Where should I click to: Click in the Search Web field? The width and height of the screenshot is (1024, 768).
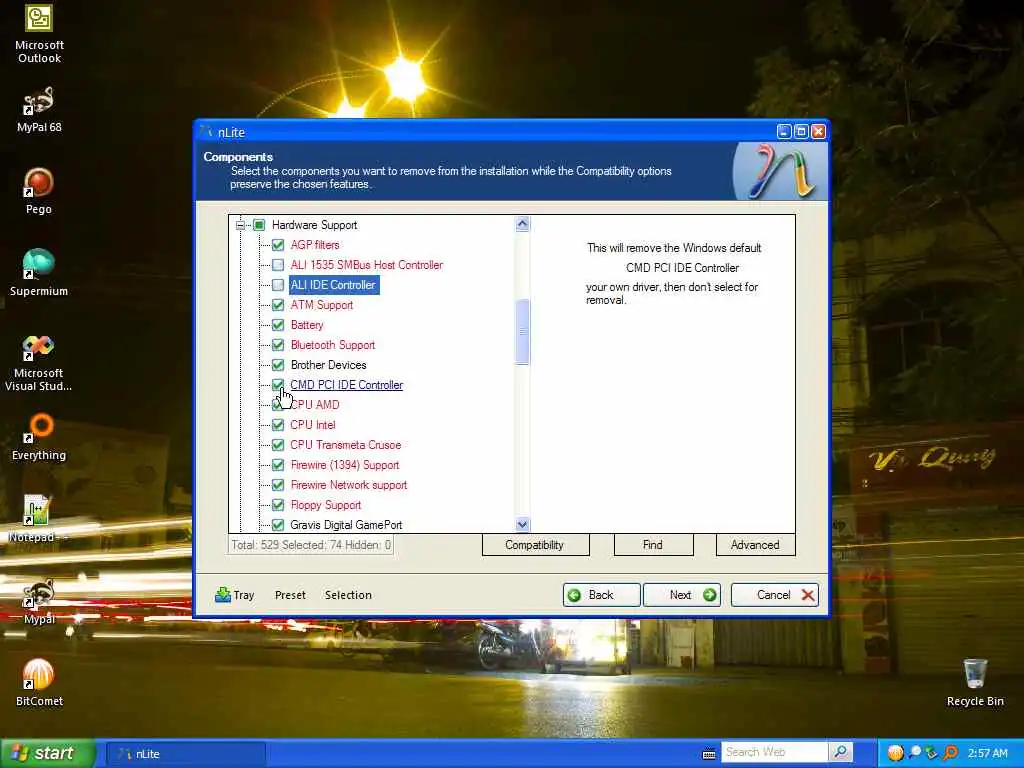pos(775,752)
